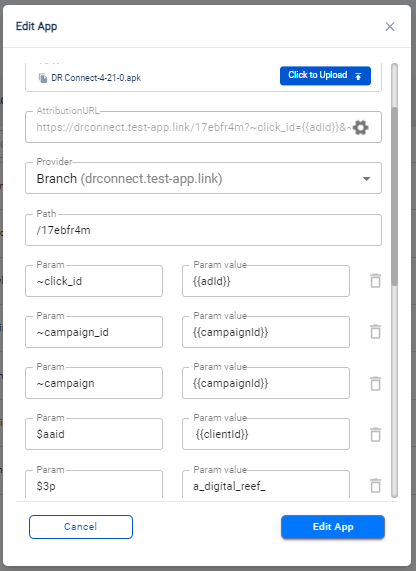Click the DR Connect apk file icon

tap(43, 78)
